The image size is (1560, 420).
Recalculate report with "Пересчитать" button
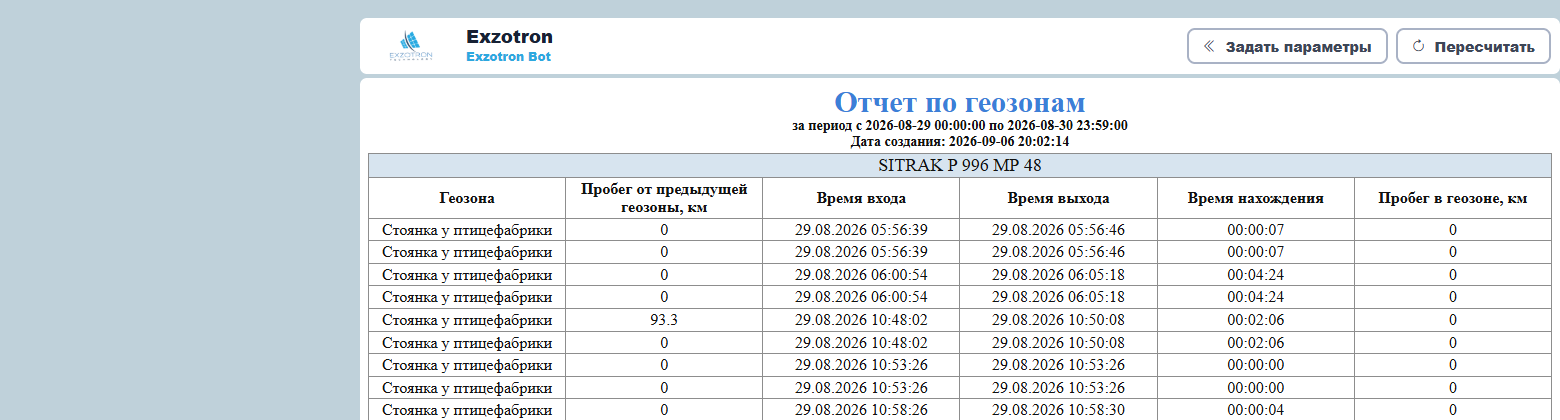(1473, 46)
